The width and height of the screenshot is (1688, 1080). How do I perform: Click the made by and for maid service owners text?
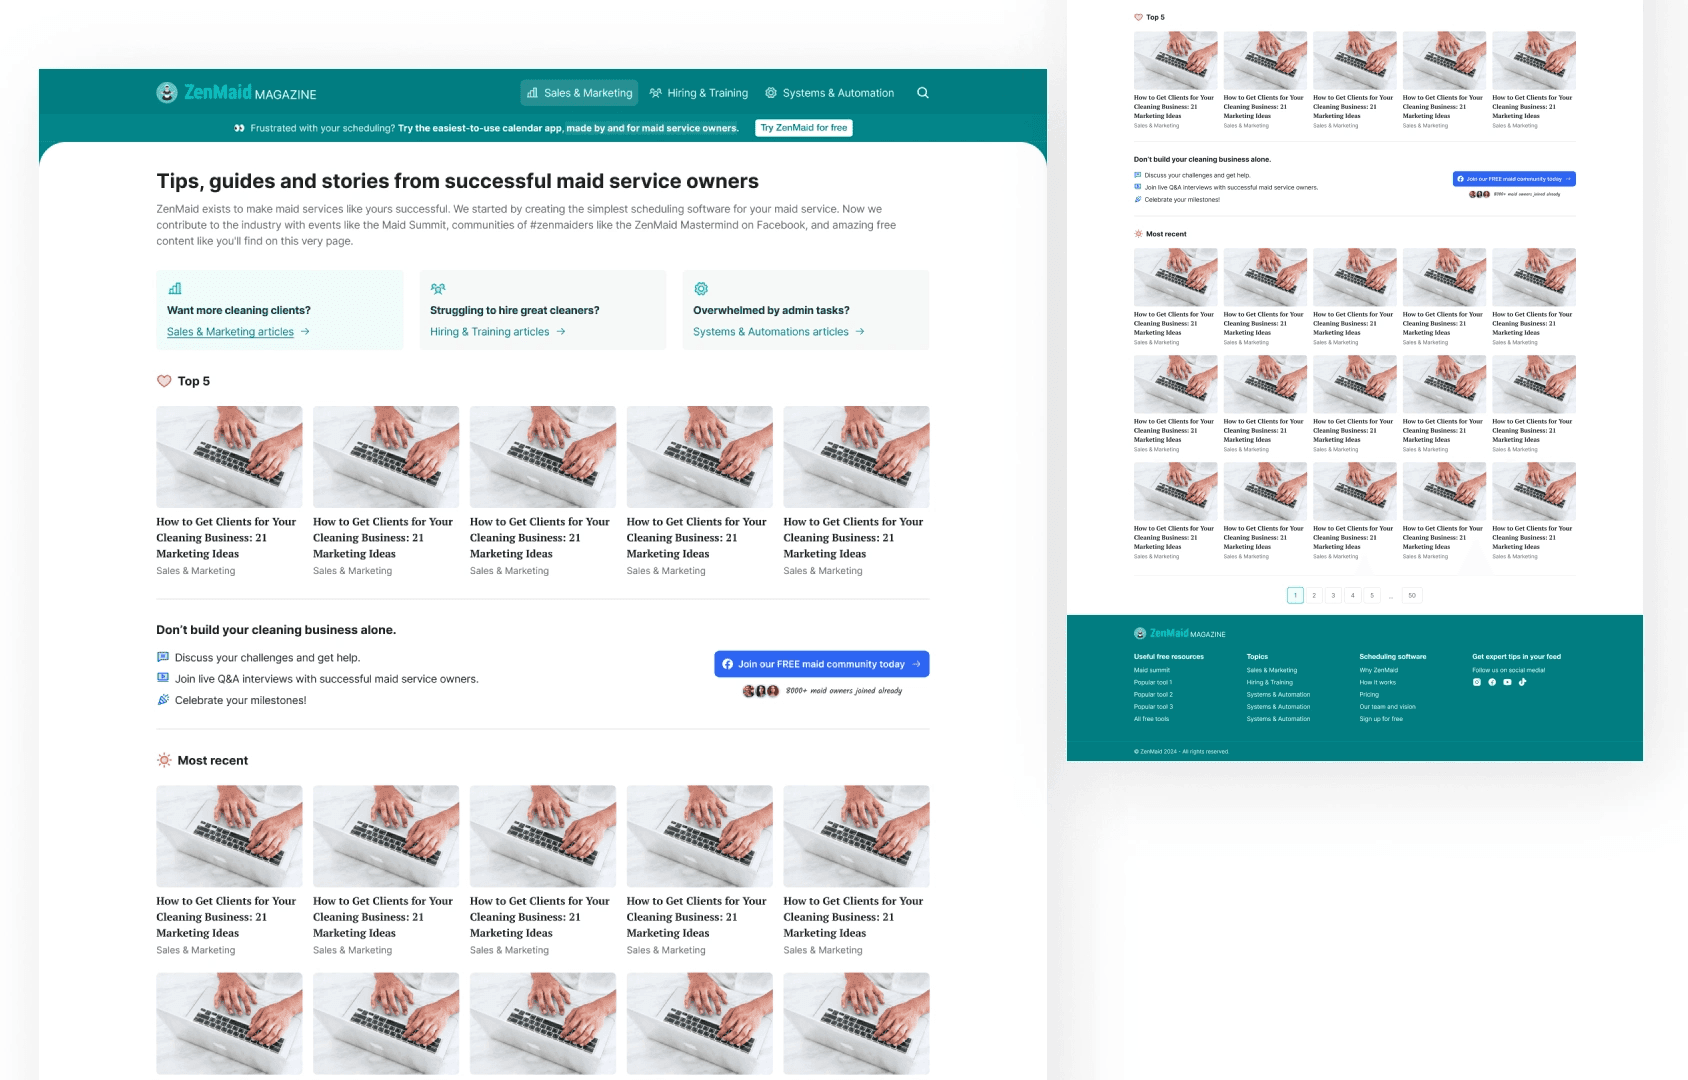(x=652, y=128)
